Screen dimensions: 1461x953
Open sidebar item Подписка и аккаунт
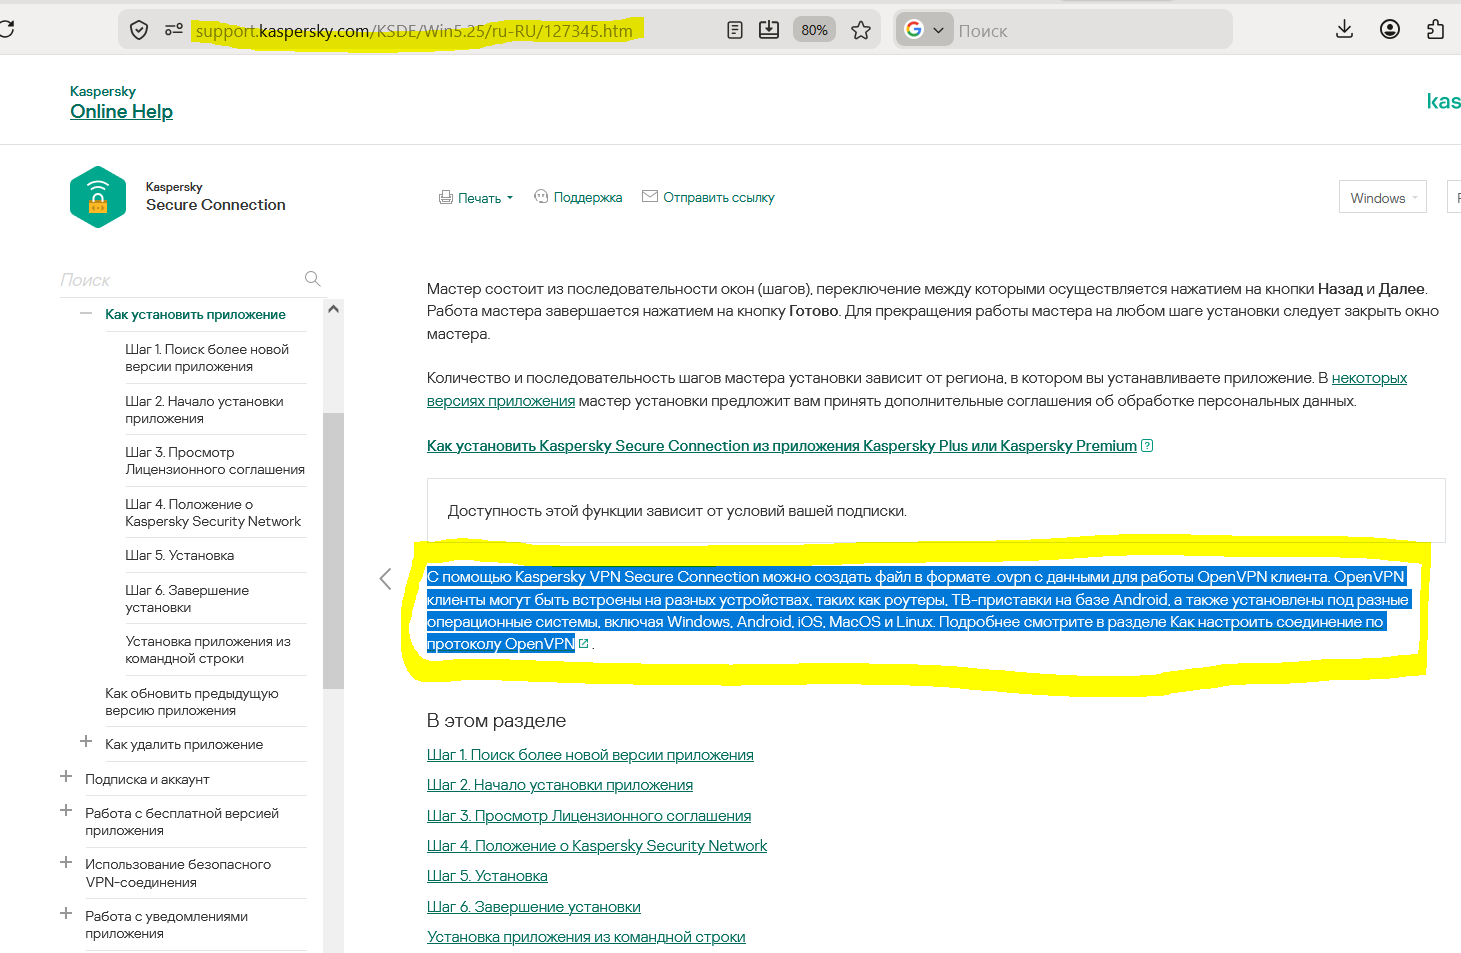tap(147, 779)
